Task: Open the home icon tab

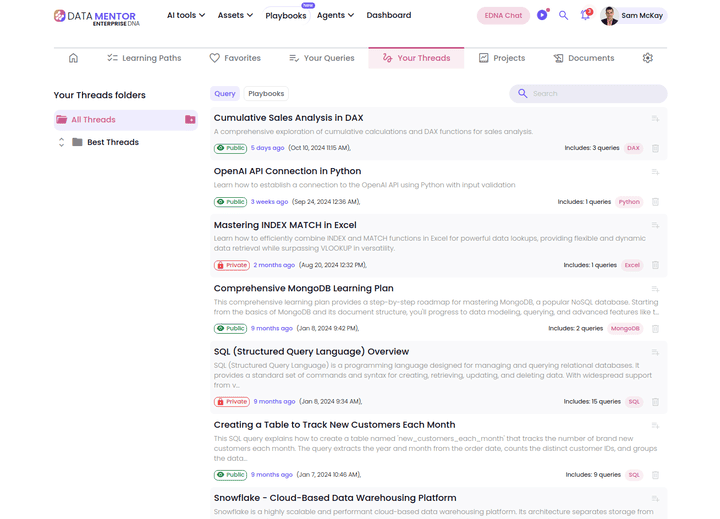Action: (x=73, y=58)
